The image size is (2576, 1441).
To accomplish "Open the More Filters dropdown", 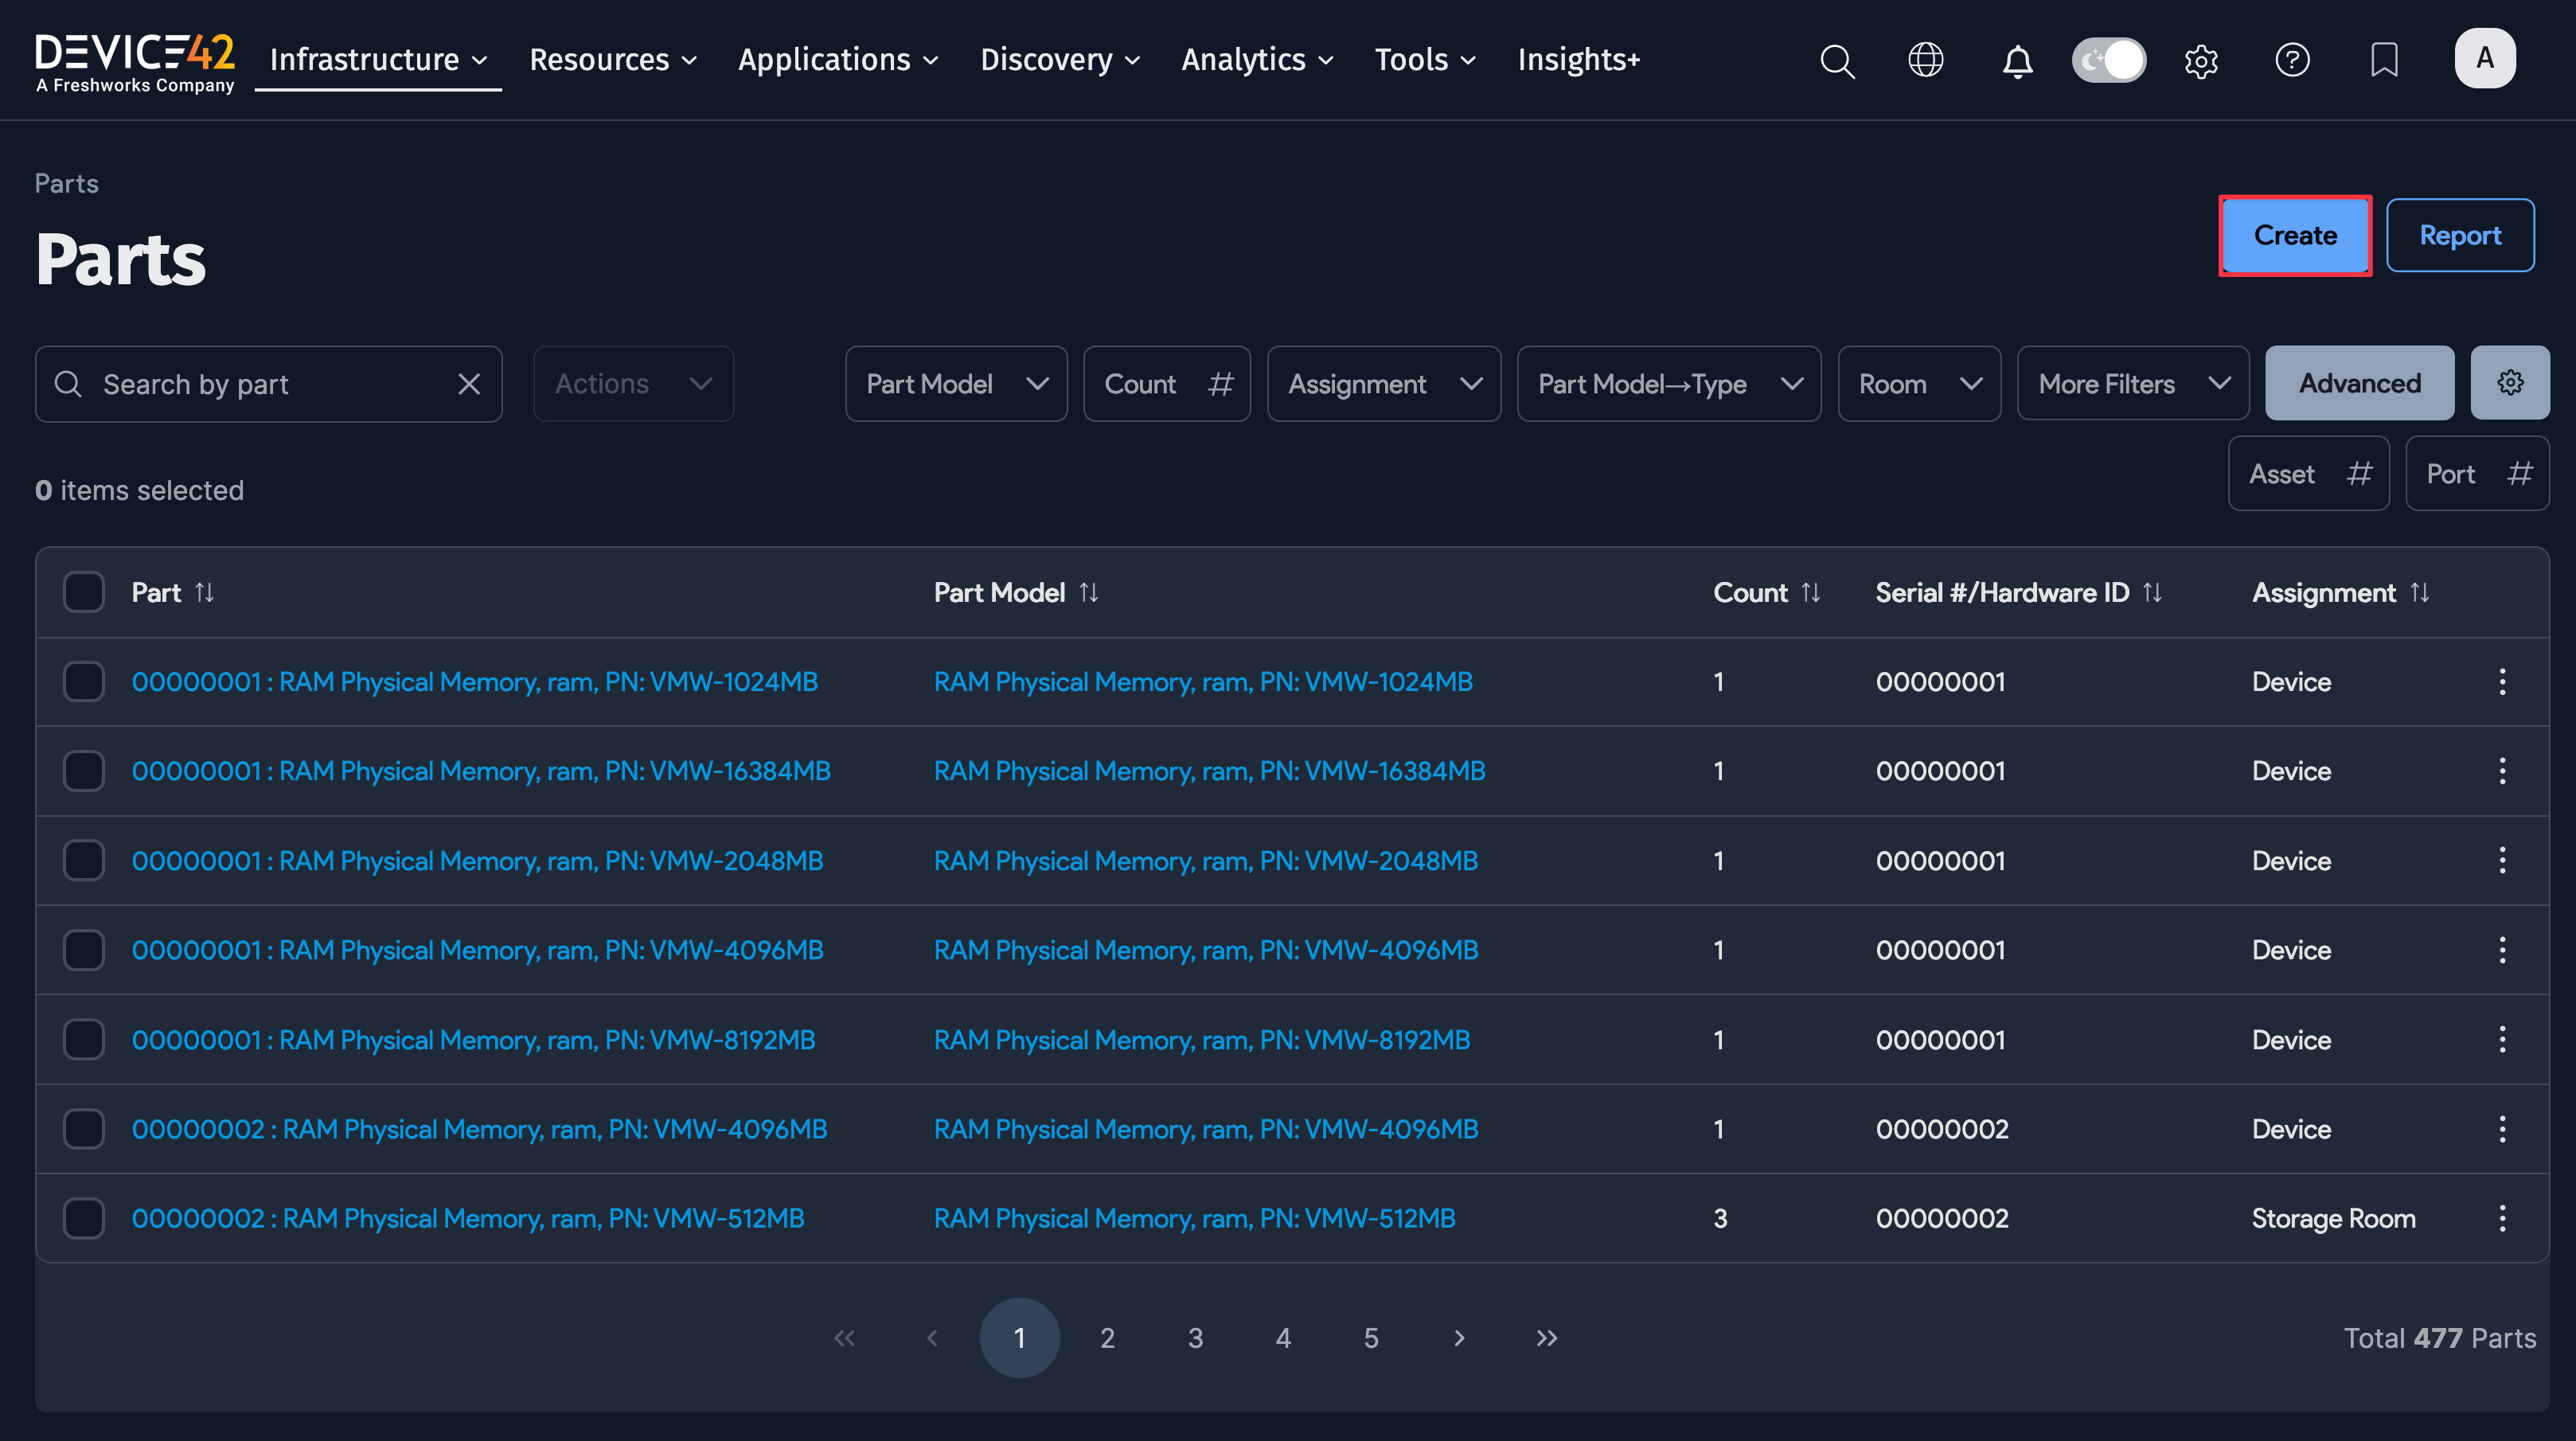I will click(x=2132, y=384).
